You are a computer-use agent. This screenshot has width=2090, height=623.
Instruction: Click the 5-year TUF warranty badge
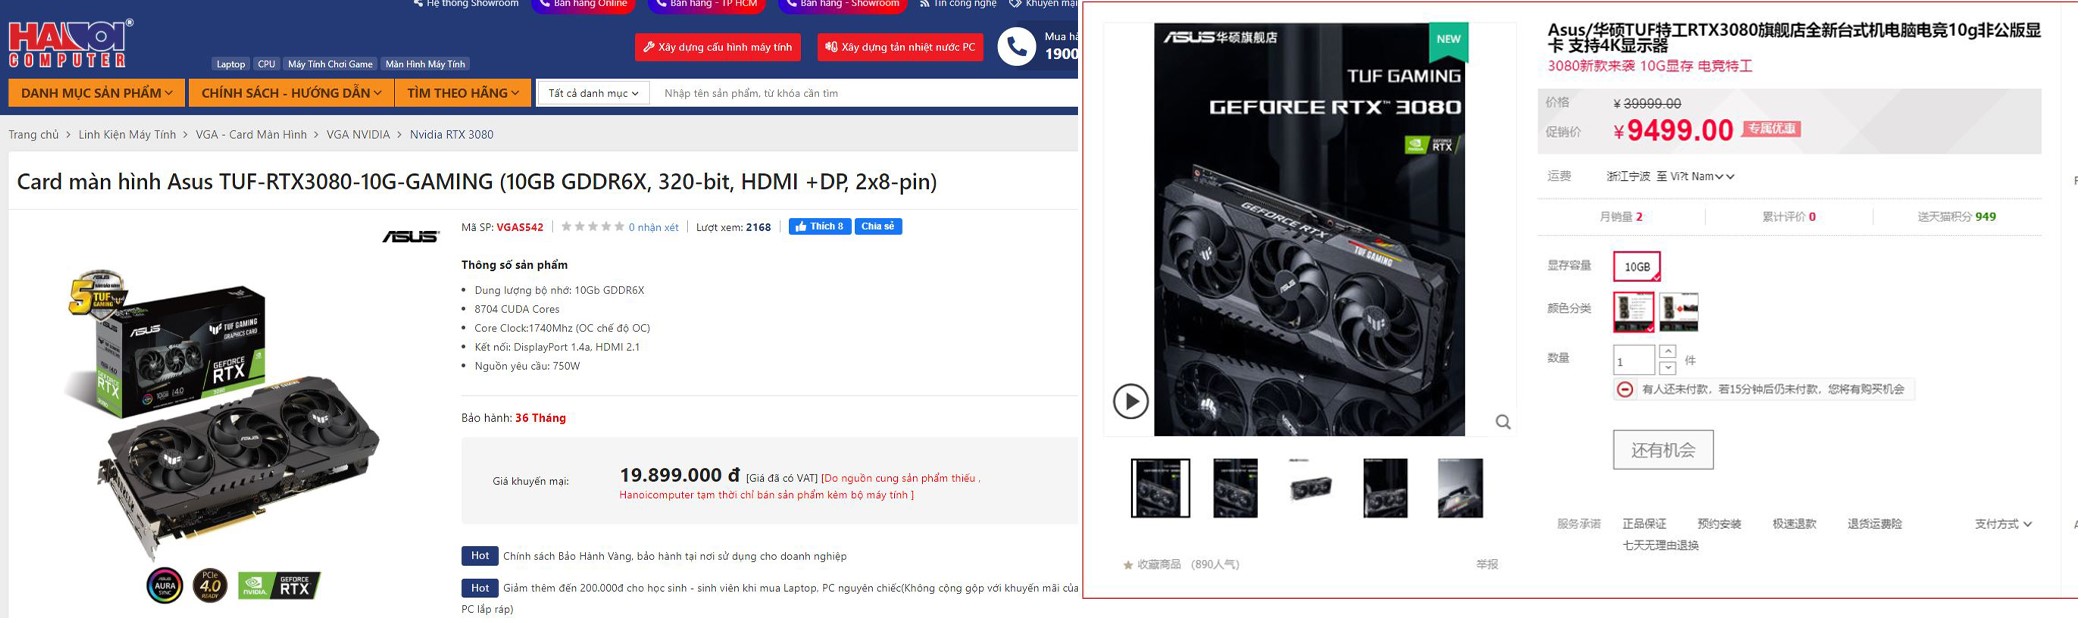pyautogui.click(x=98, y=293)
